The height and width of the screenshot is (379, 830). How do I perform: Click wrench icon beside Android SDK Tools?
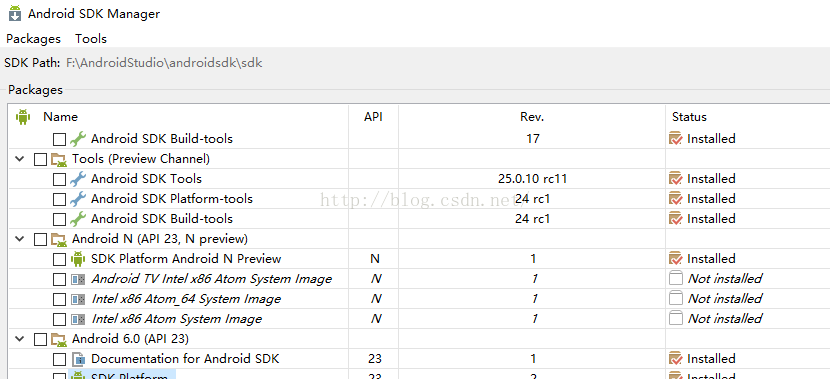[78, 179]
